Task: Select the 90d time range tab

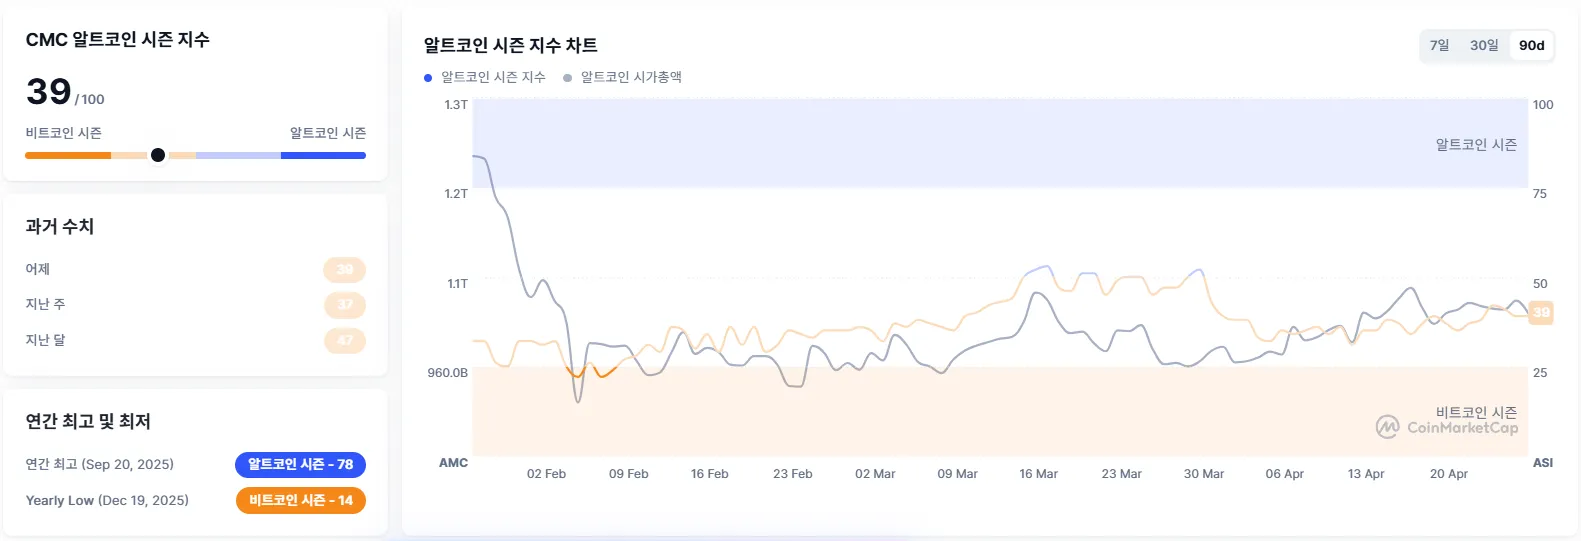Action: tap(1531, 45)
